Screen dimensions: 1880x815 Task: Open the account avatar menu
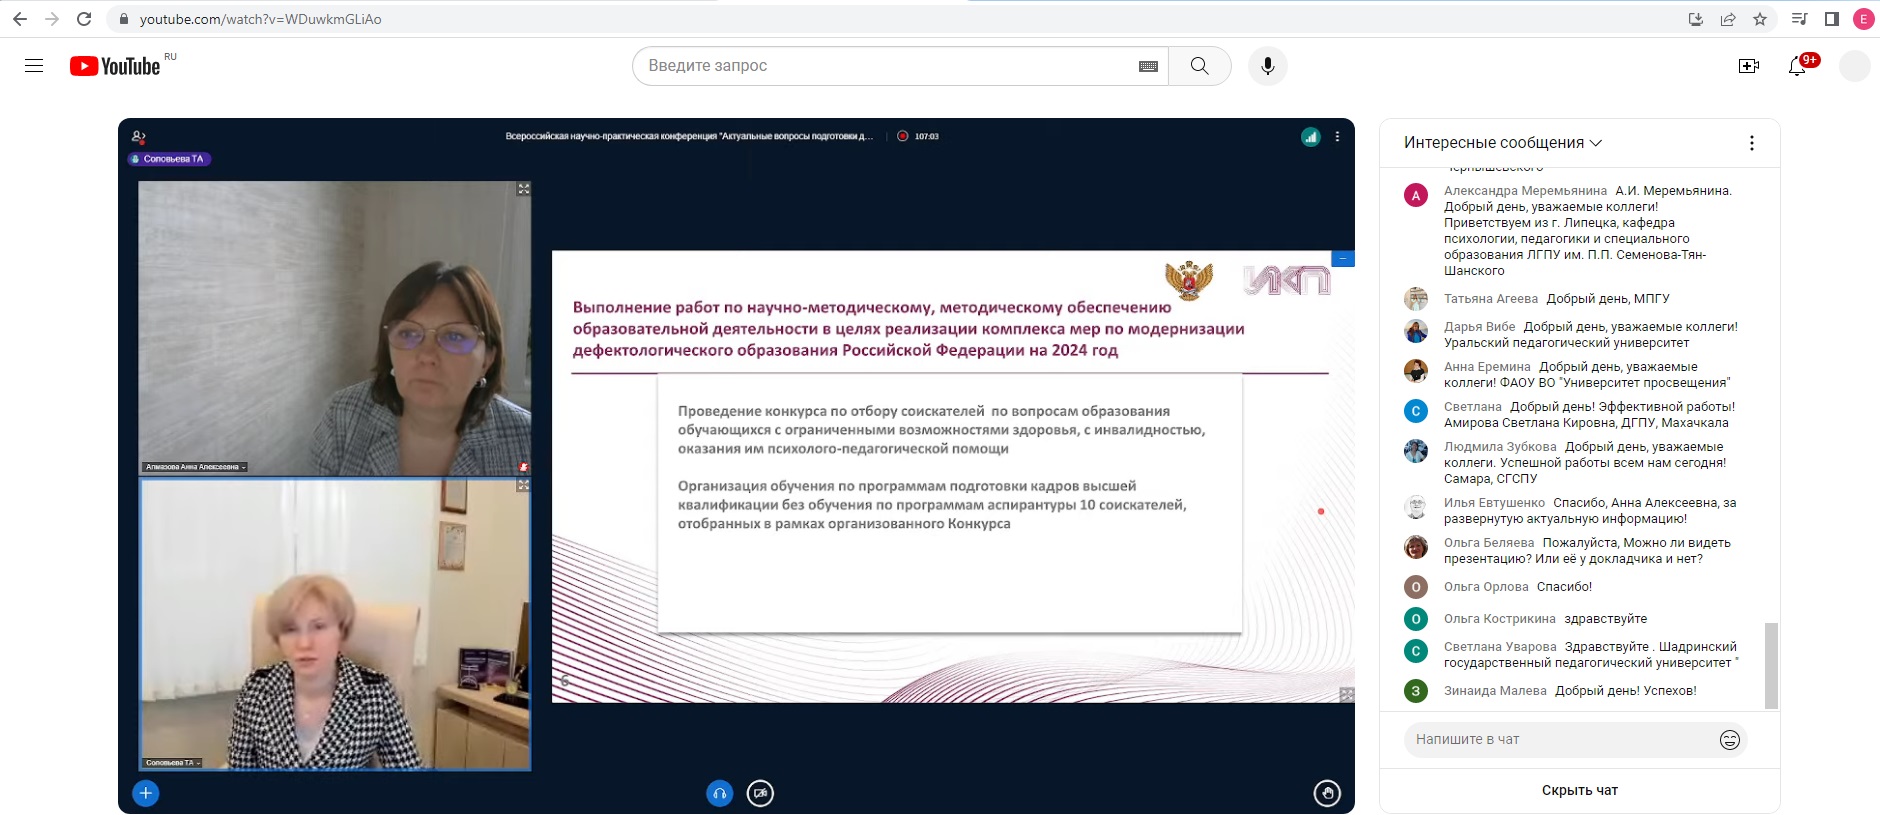[x=1855, y=66]
